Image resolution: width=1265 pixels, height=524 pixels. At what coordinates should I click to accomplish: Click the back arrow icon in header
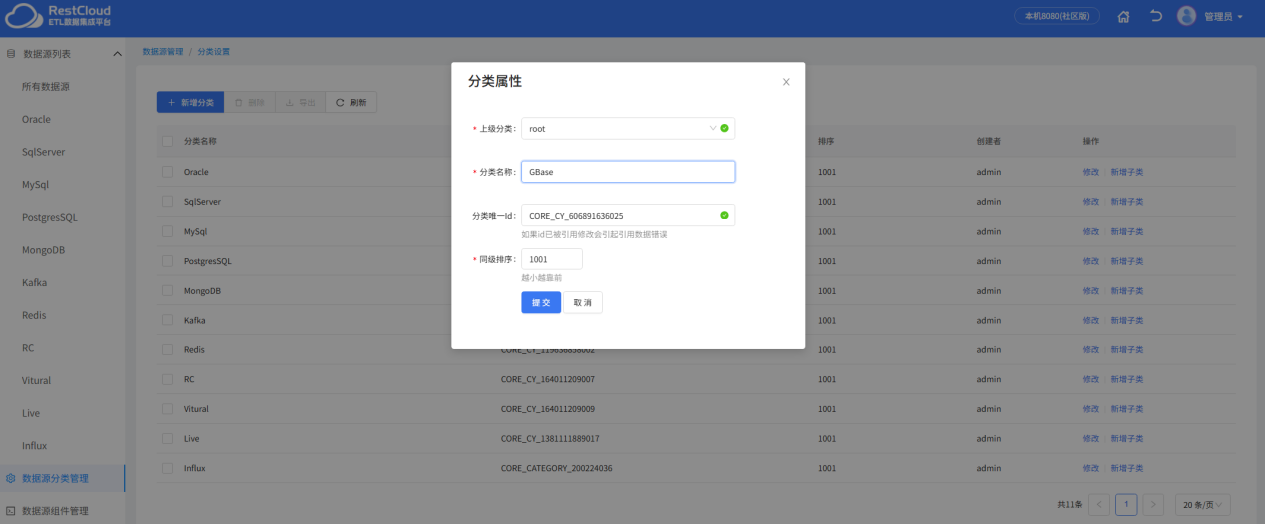tap(1156, 17)
